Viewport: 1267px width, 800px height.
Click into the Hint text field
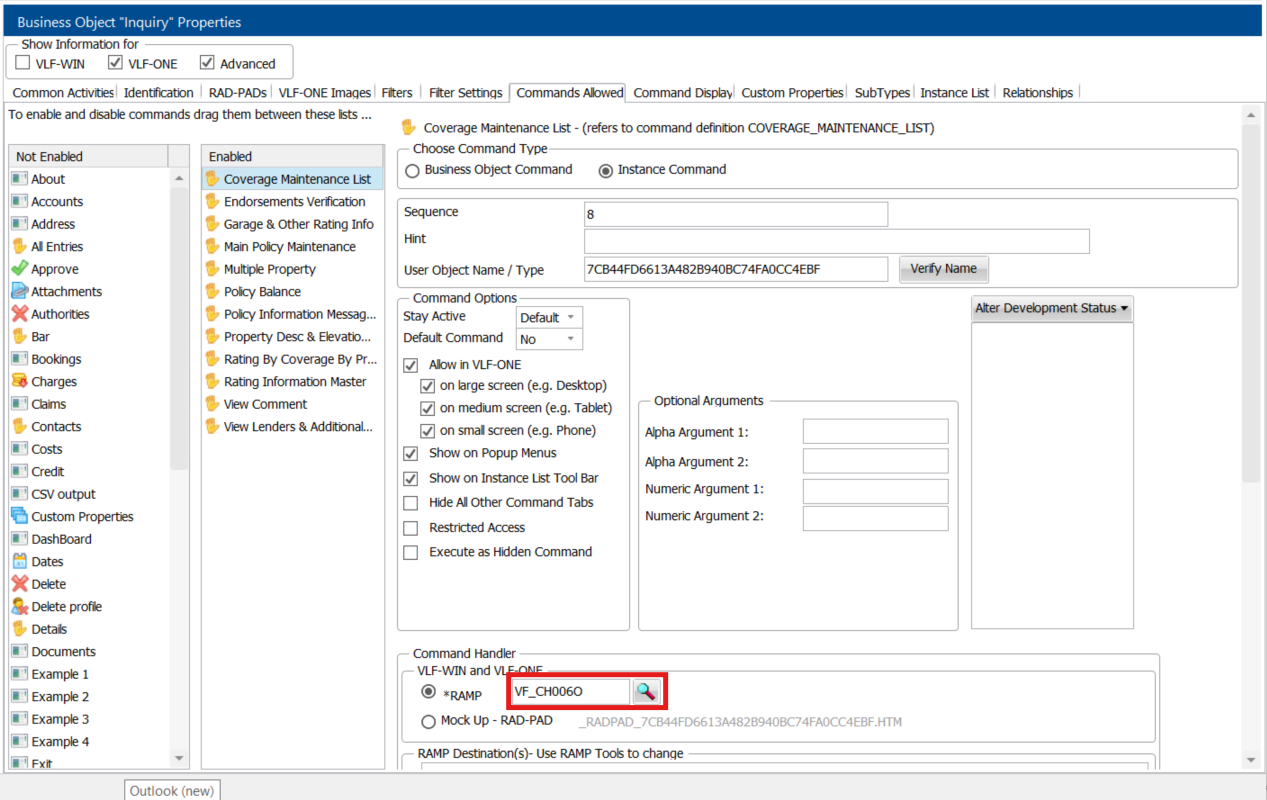pos(836,241)
